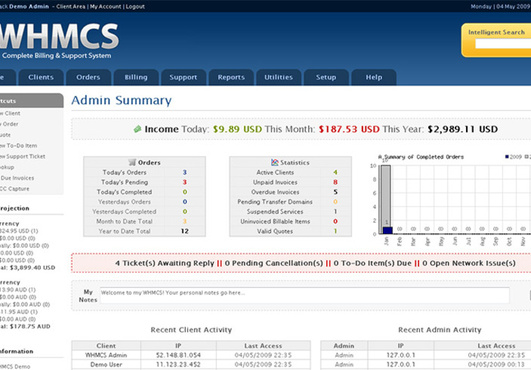Click IP 11.123.23.452 cell
This screenshot has width=531, height=370.
(x=178, y=365)
